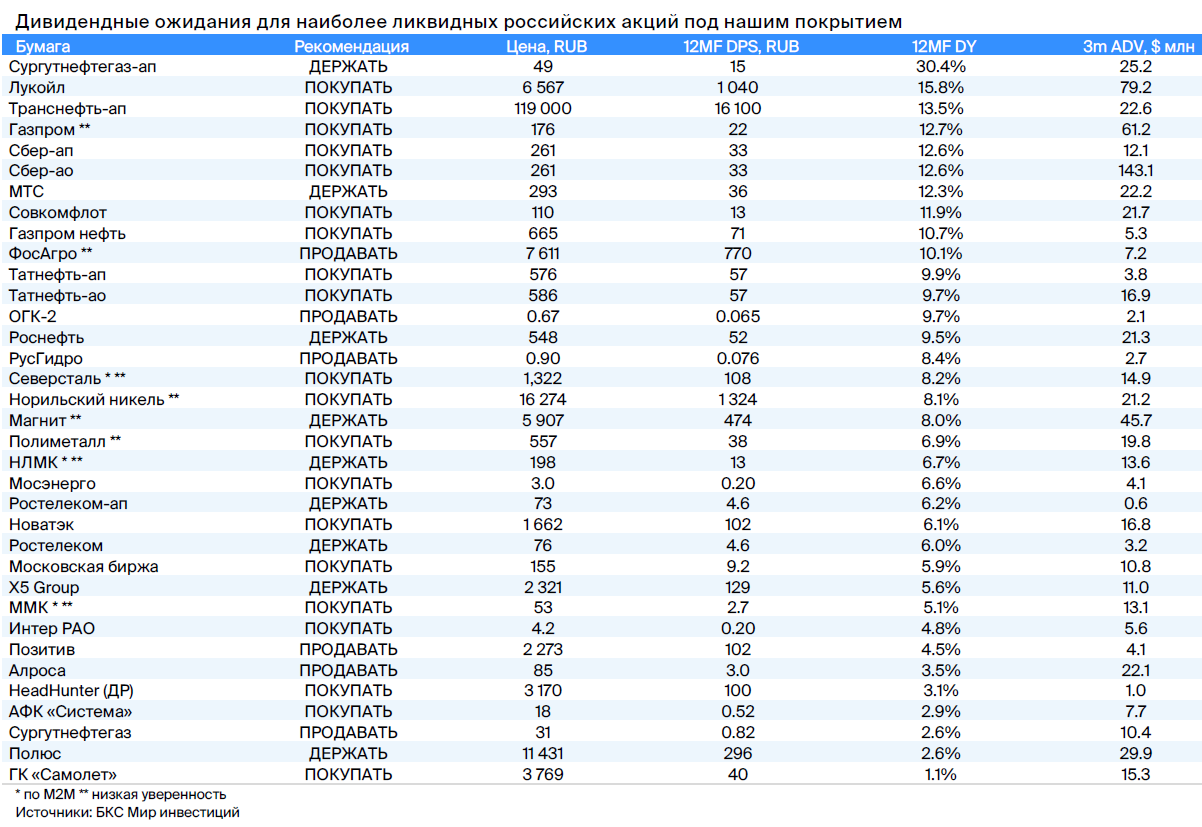Screen dimensions: 1202x827
Task: Select the Транснефть-ап price 119 000
Action: click(543, 109)
